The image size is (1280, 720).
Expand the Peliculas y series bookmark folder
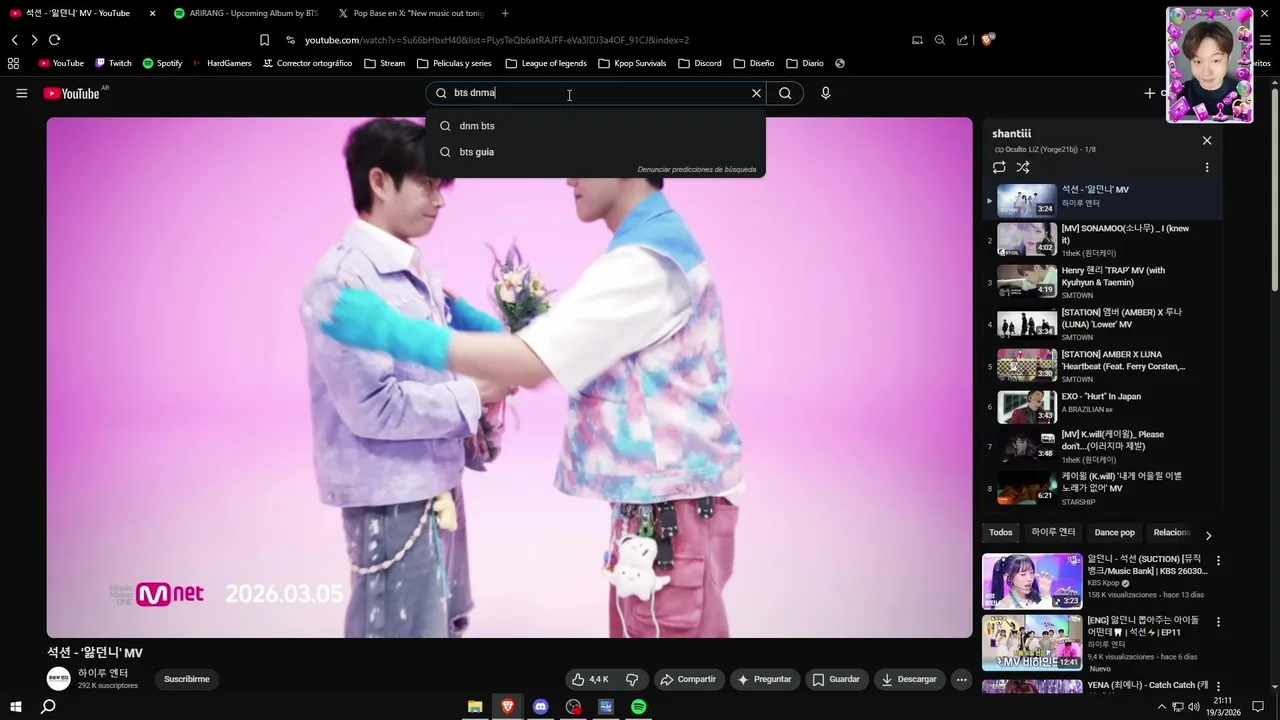point(453,63)
